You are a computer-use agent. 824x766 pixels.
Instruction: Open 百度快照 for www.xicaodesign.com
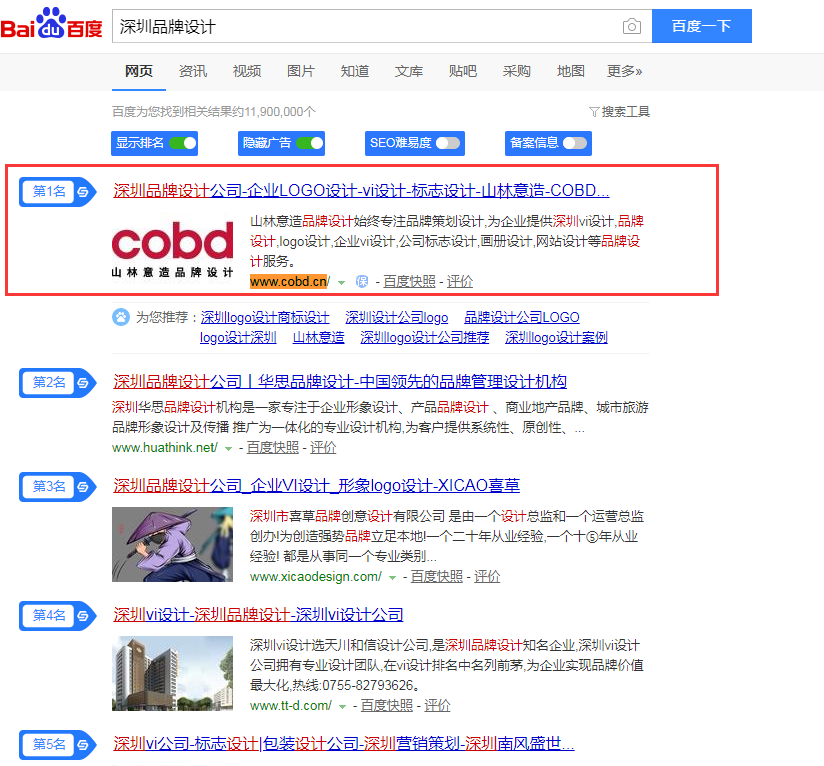437,577
